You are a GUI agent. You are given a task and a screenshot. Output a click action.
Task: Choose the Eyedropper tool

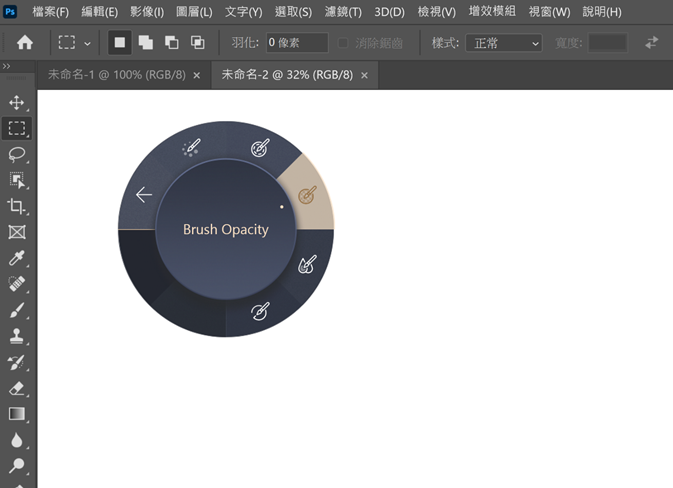[17, 258]
